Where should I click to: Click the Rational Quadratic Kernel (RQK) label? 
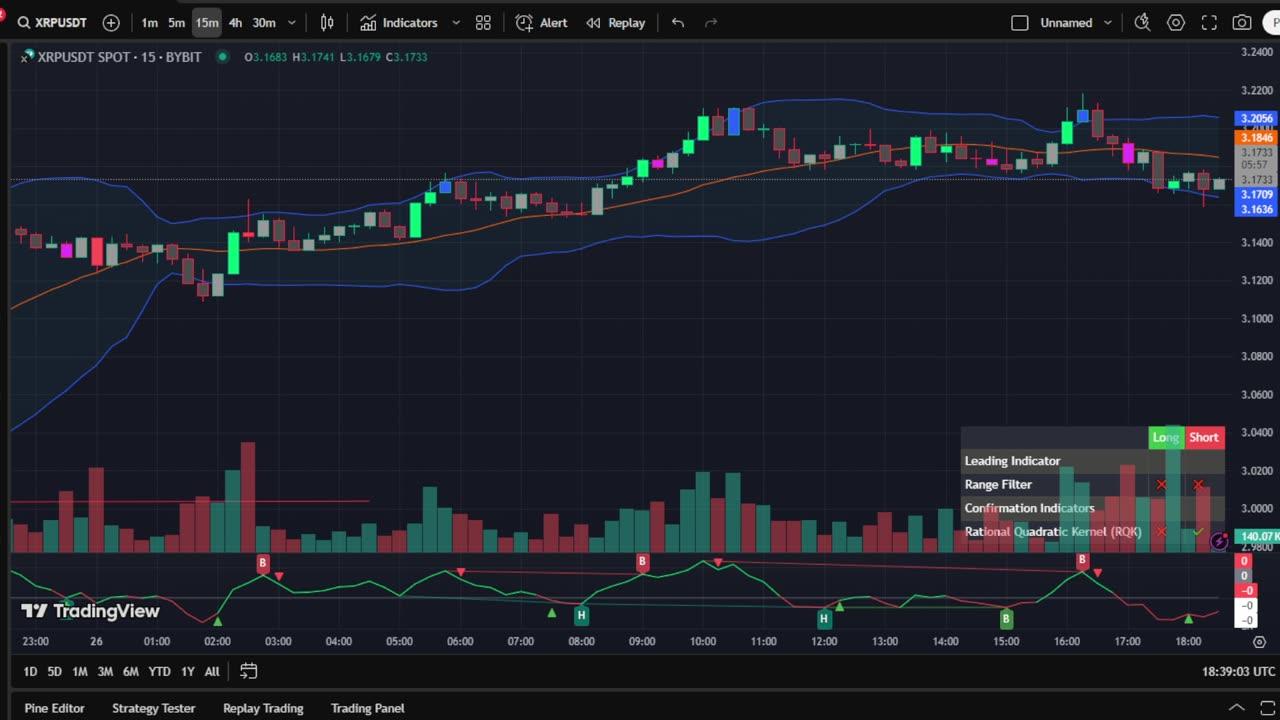pos(1052,532)
